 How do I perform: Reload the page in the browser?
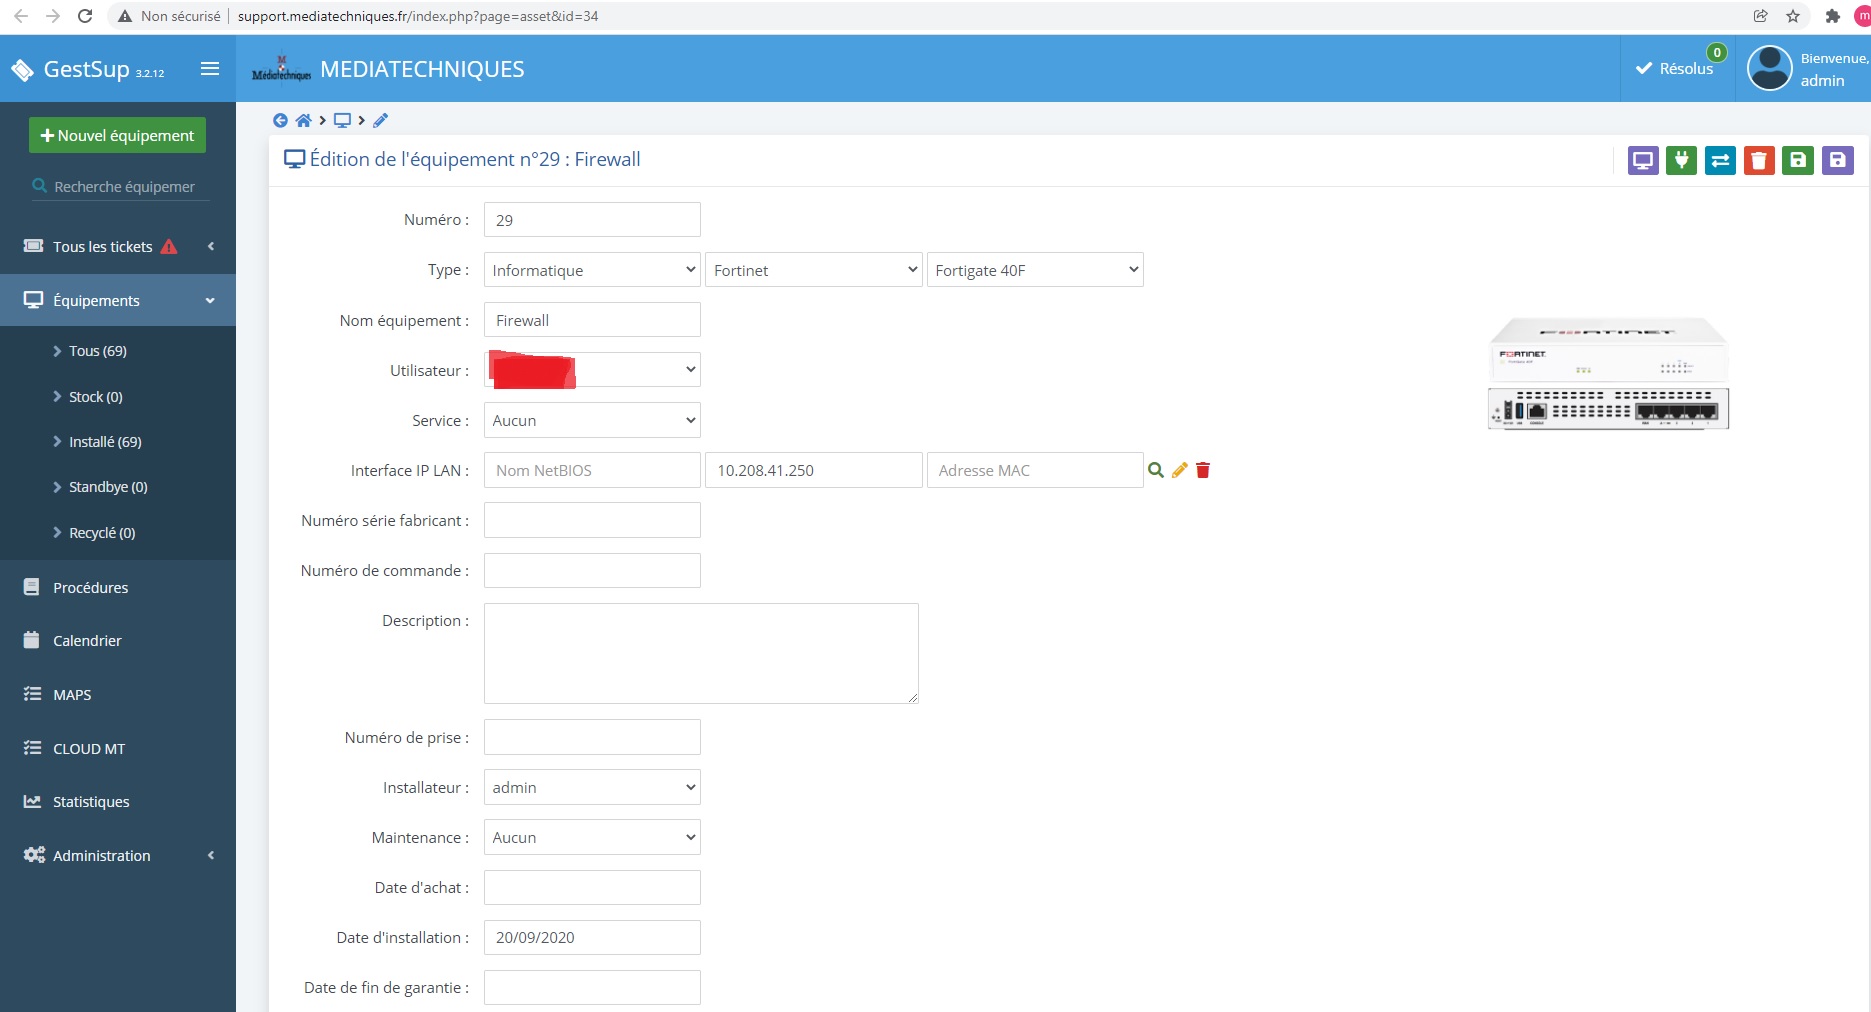tap(85, 16)
